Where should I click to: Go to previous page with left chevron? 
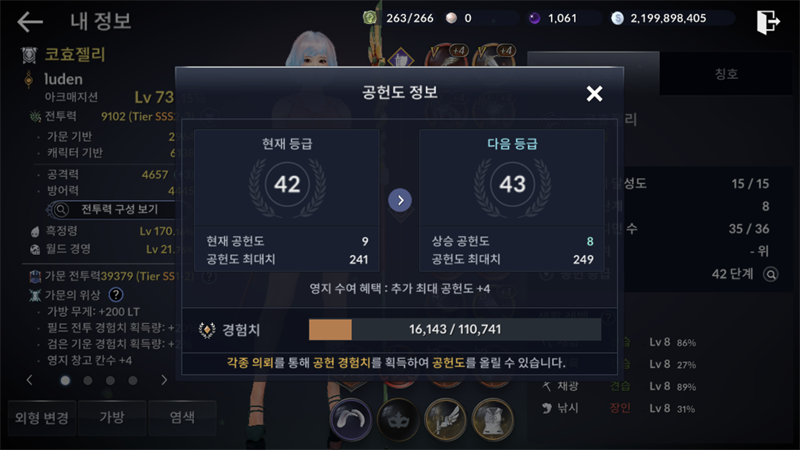point(30,380)
